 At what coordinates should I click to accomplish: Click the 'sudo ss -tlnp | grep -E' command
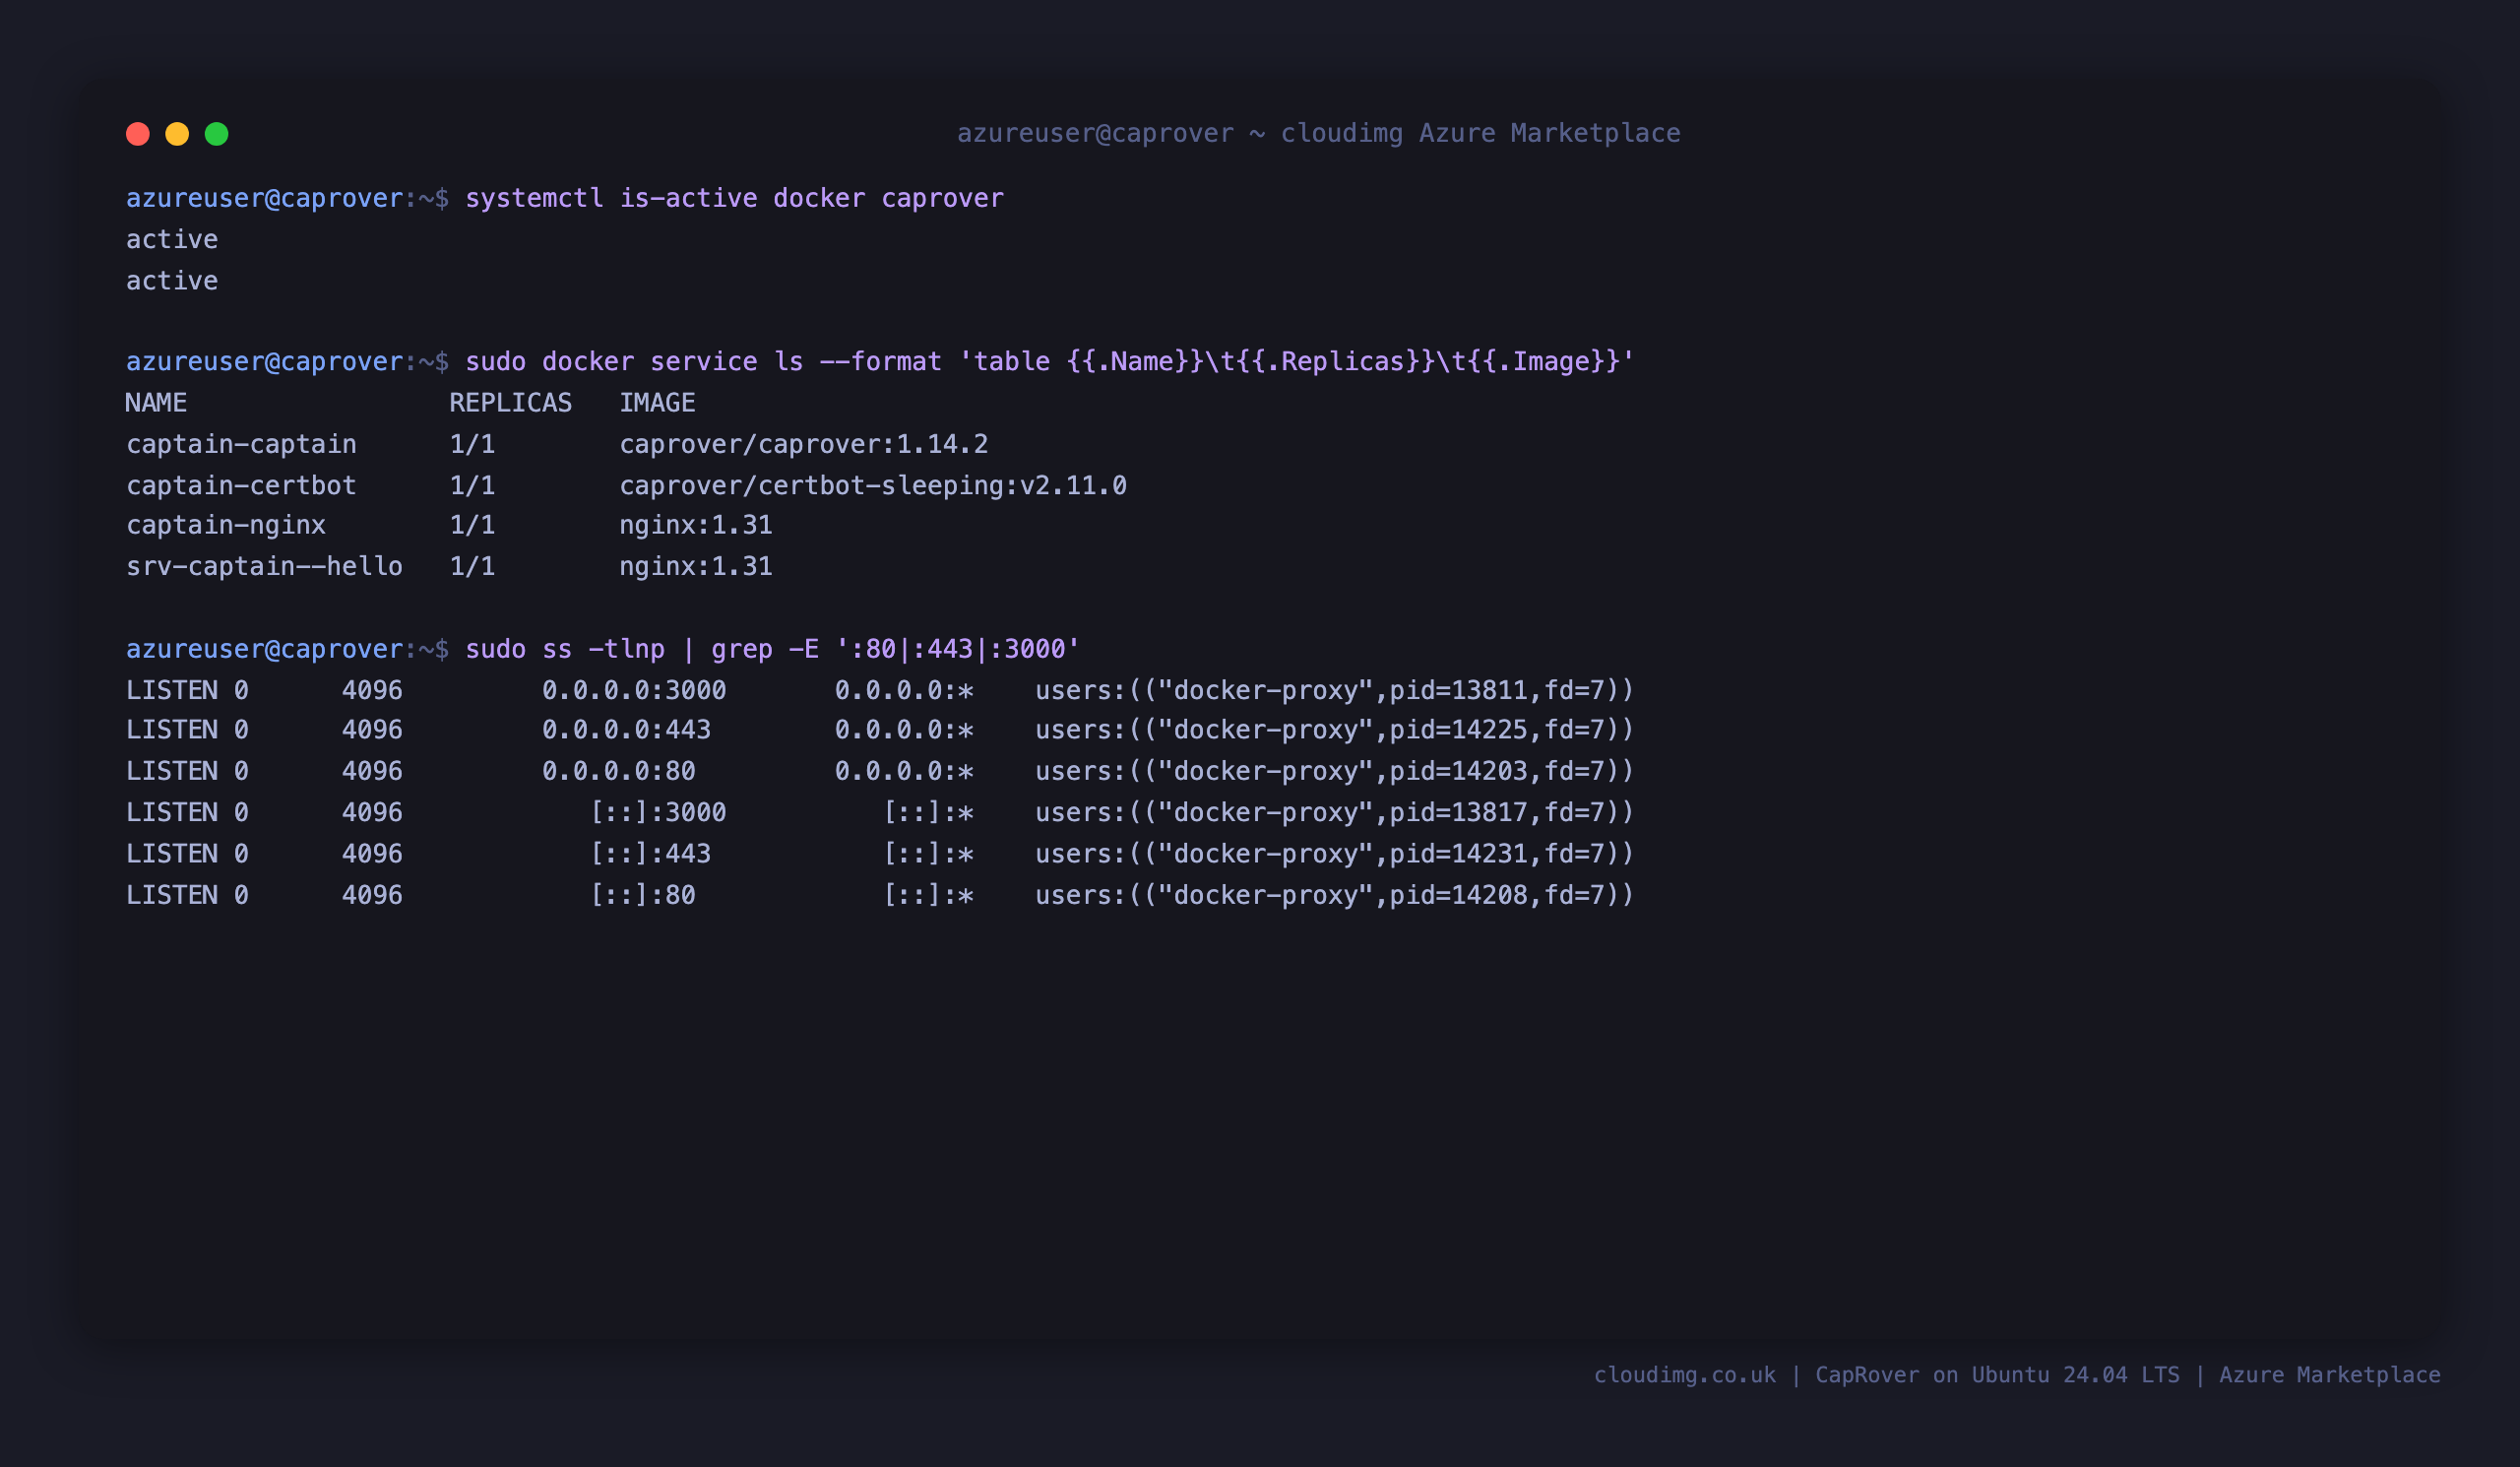coord(772,649)
